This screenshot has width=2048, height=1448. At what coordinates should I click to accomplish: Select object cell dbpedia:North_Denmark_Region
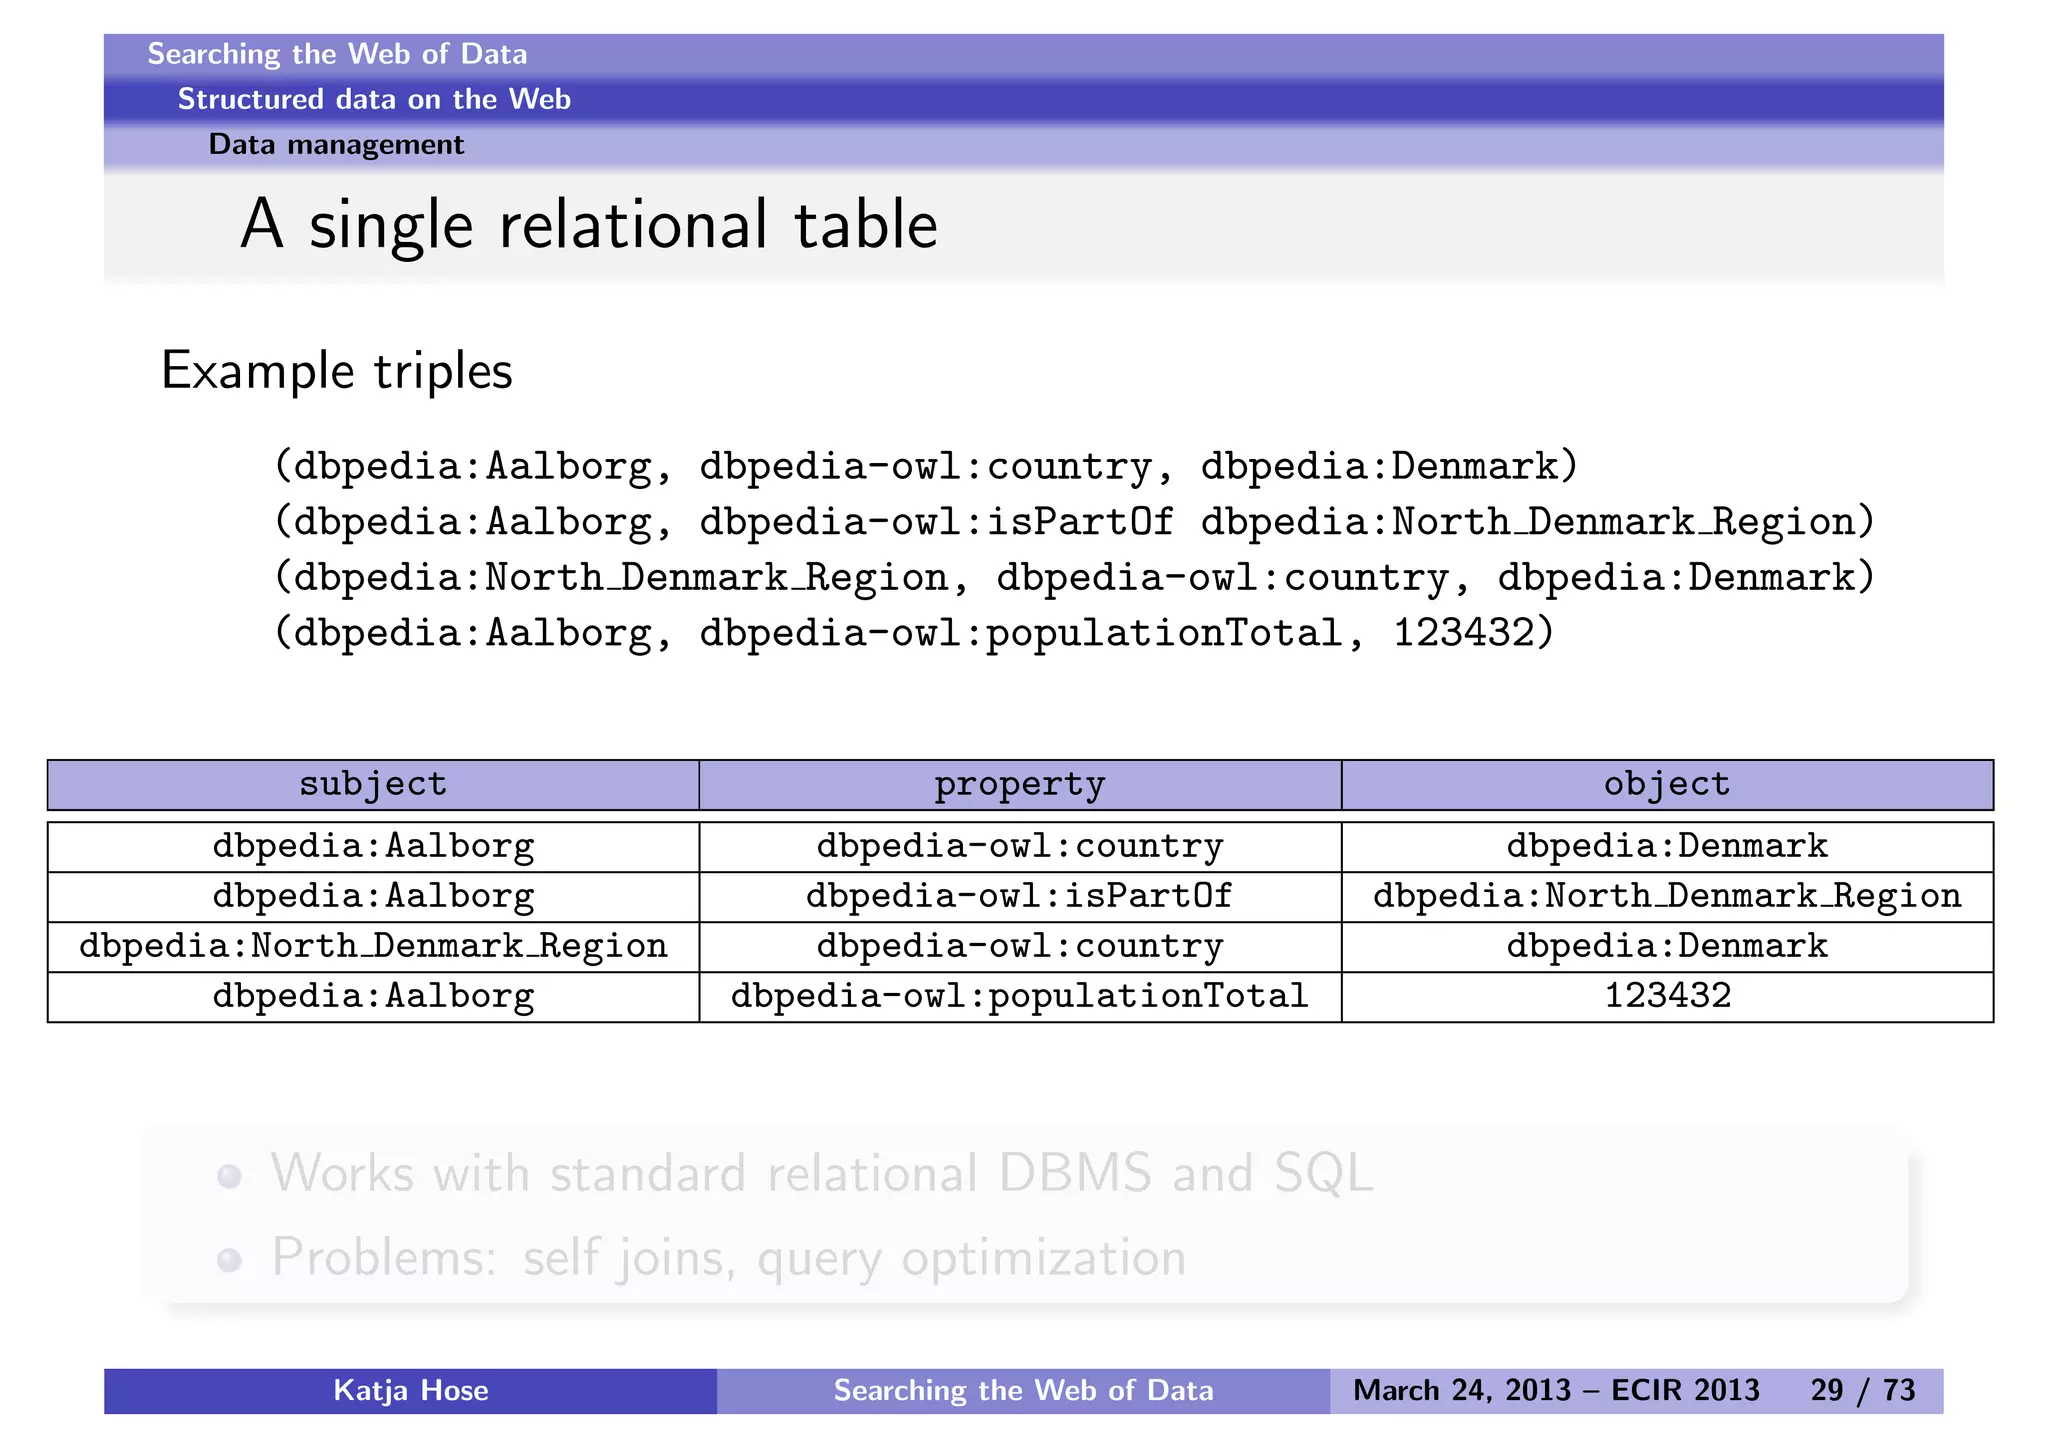tap(1667, 897)
